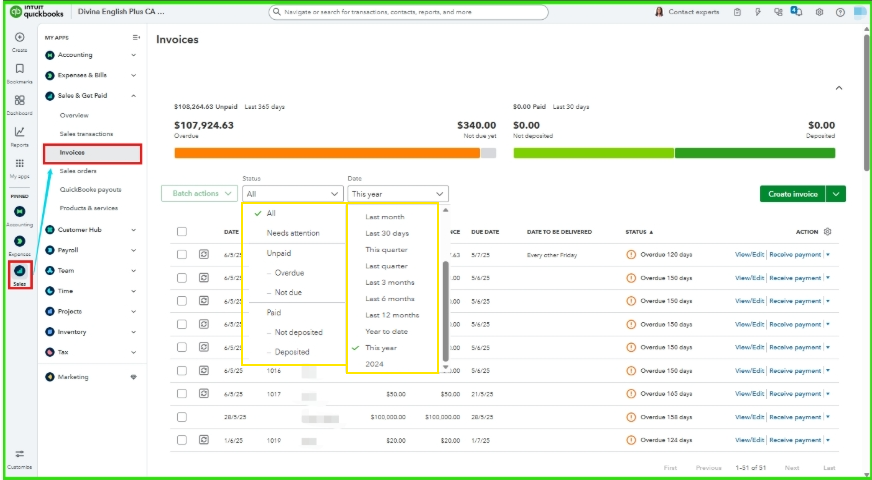Go to Dashboard icon in left rail
This screenshot has height=480, width=872.
(x=19, y=101)
